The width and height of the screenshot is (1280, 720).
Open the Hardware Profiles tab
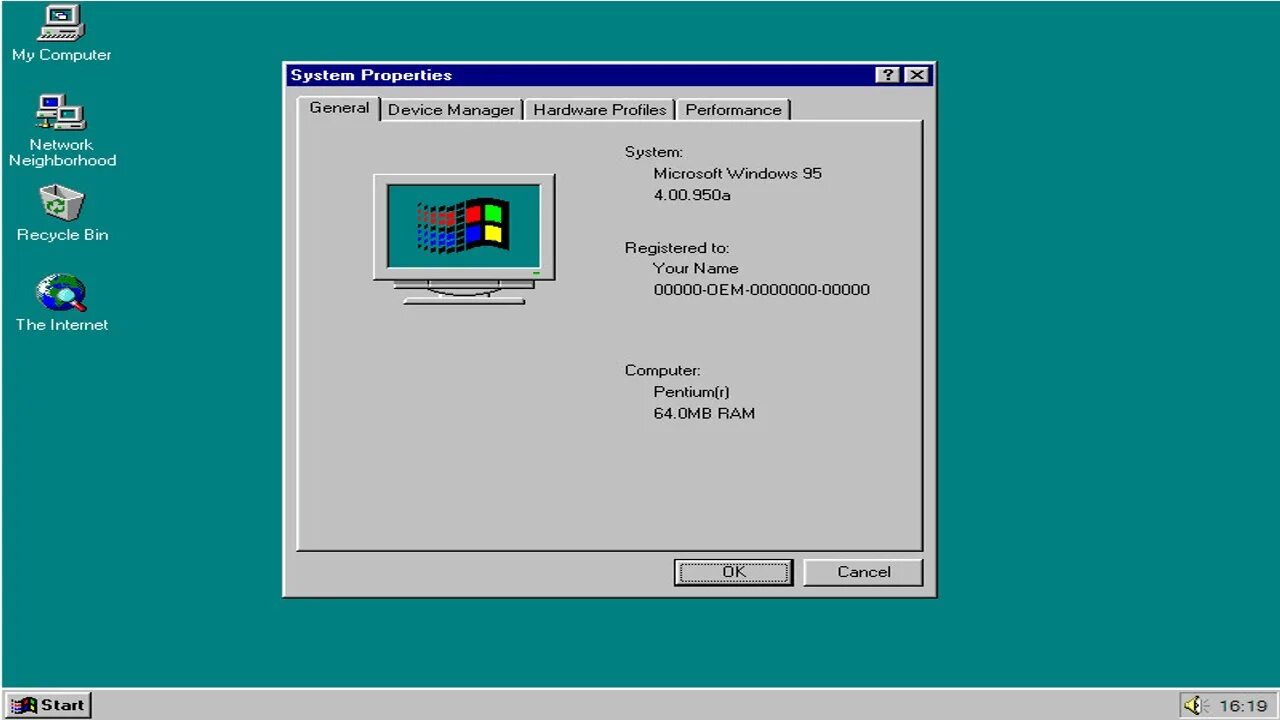[x=599, y=110]
